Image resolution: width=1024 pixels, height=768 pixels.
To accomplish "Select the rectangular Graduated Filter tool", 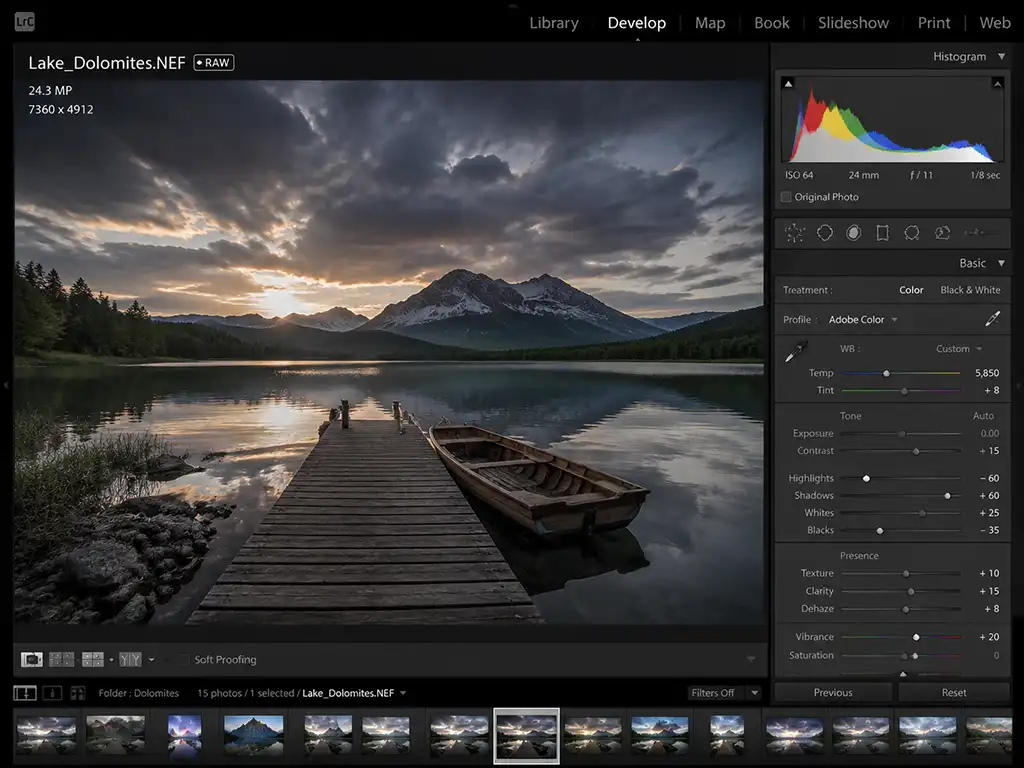I will click(x=882, y=233).
